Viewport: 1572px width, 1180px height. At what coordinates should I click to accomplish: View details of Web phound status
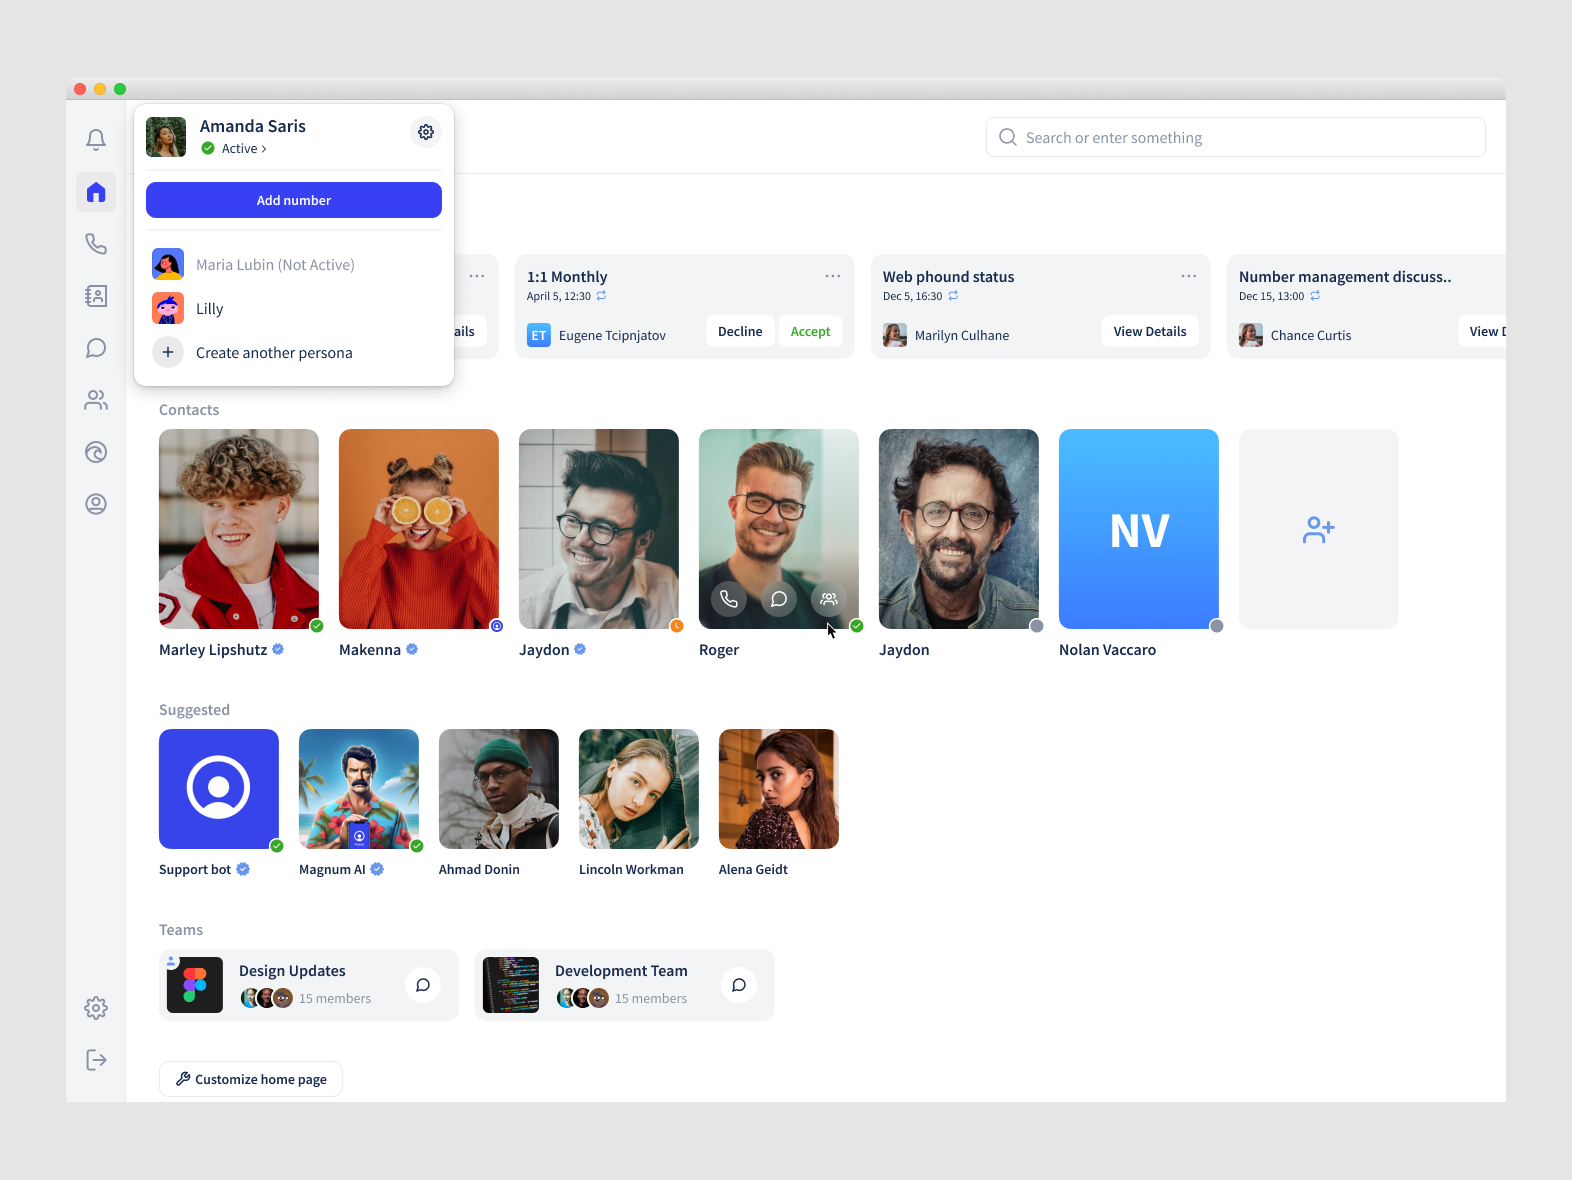tap(1150, 331)
